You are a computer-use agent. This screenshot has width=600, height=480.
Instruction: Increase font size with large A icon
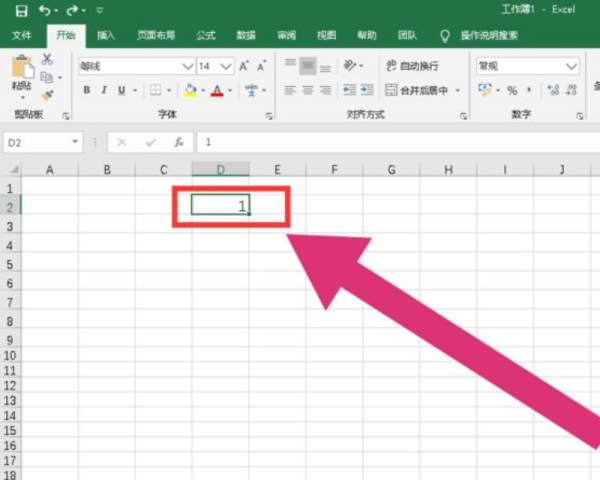tap(244, 66)
